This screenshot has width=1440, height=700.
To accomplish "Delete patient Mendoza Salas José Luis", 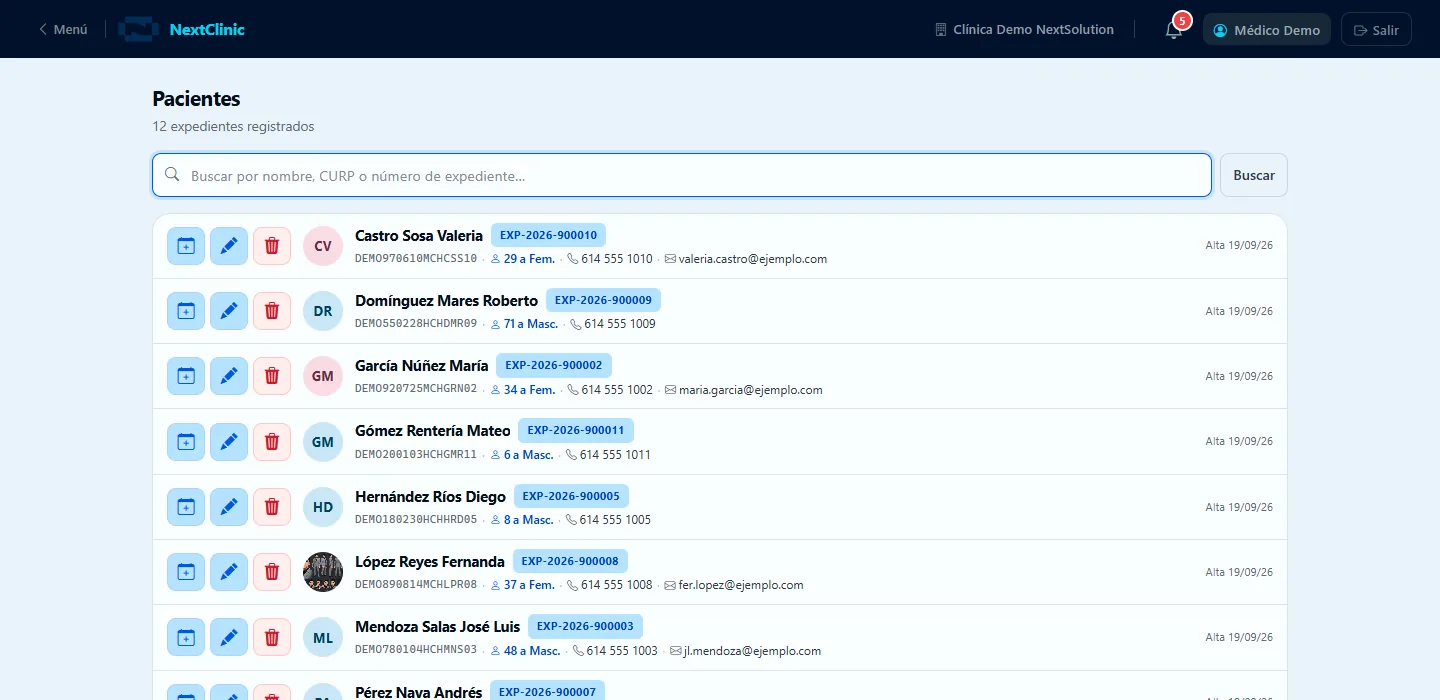I will [x=272, y=637].
